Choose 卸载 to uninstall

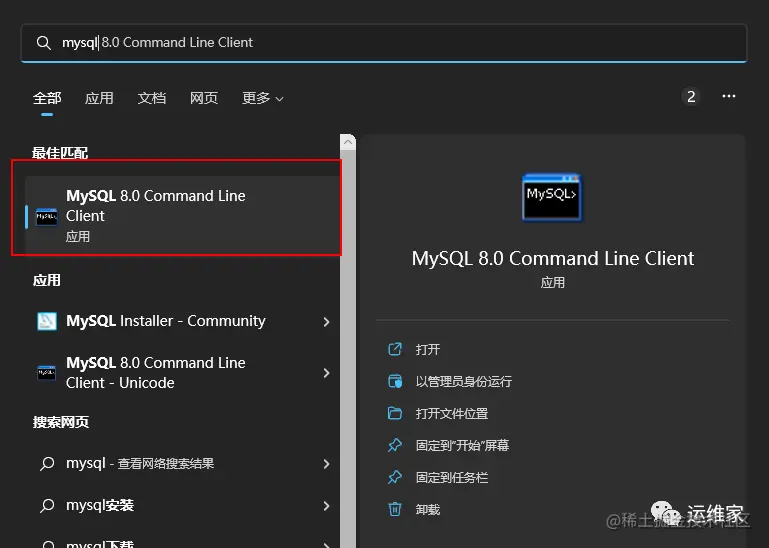428,510
